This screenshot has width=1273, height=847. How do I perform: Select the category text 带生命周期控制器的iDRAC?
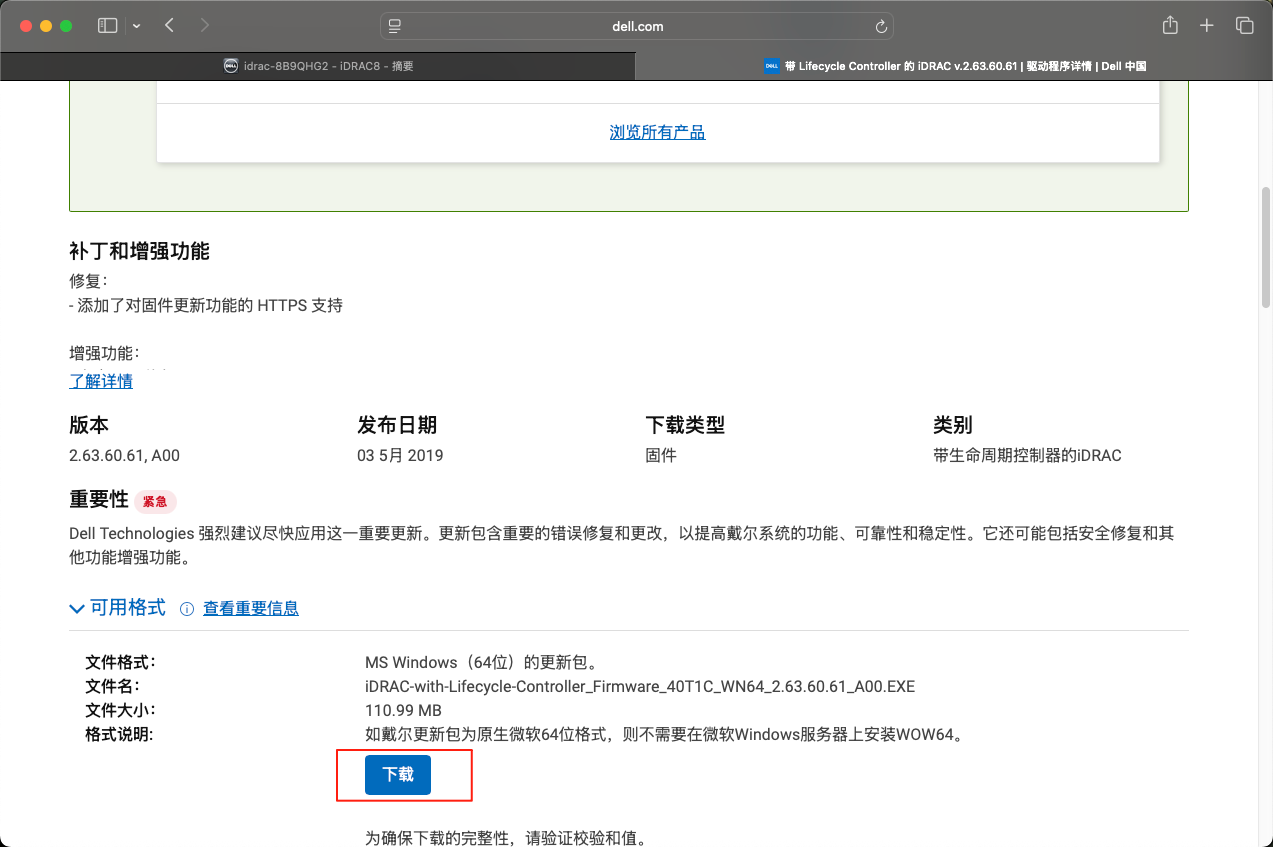click(1027, 455)
